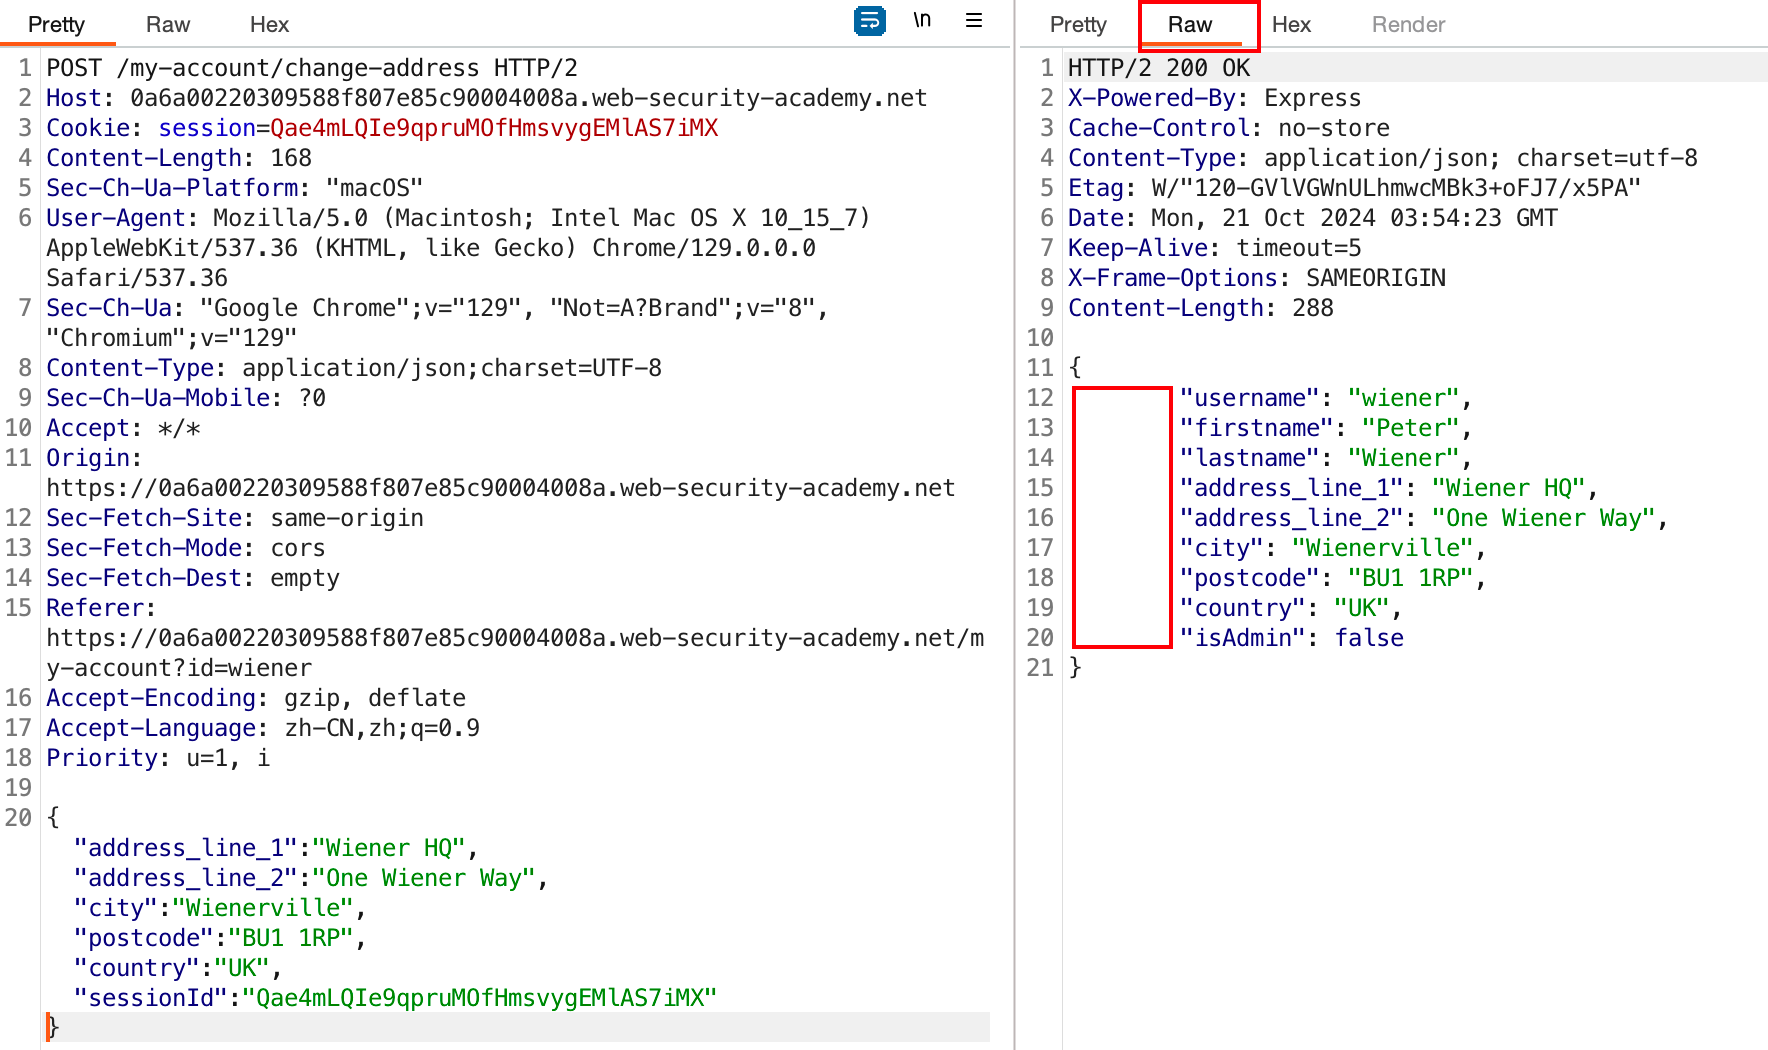The width and height of the screenshot is (1768, 1050).
Task: Click "postcode" line in response JSON
Action: pyautogui.click(x=1334, y=578)
